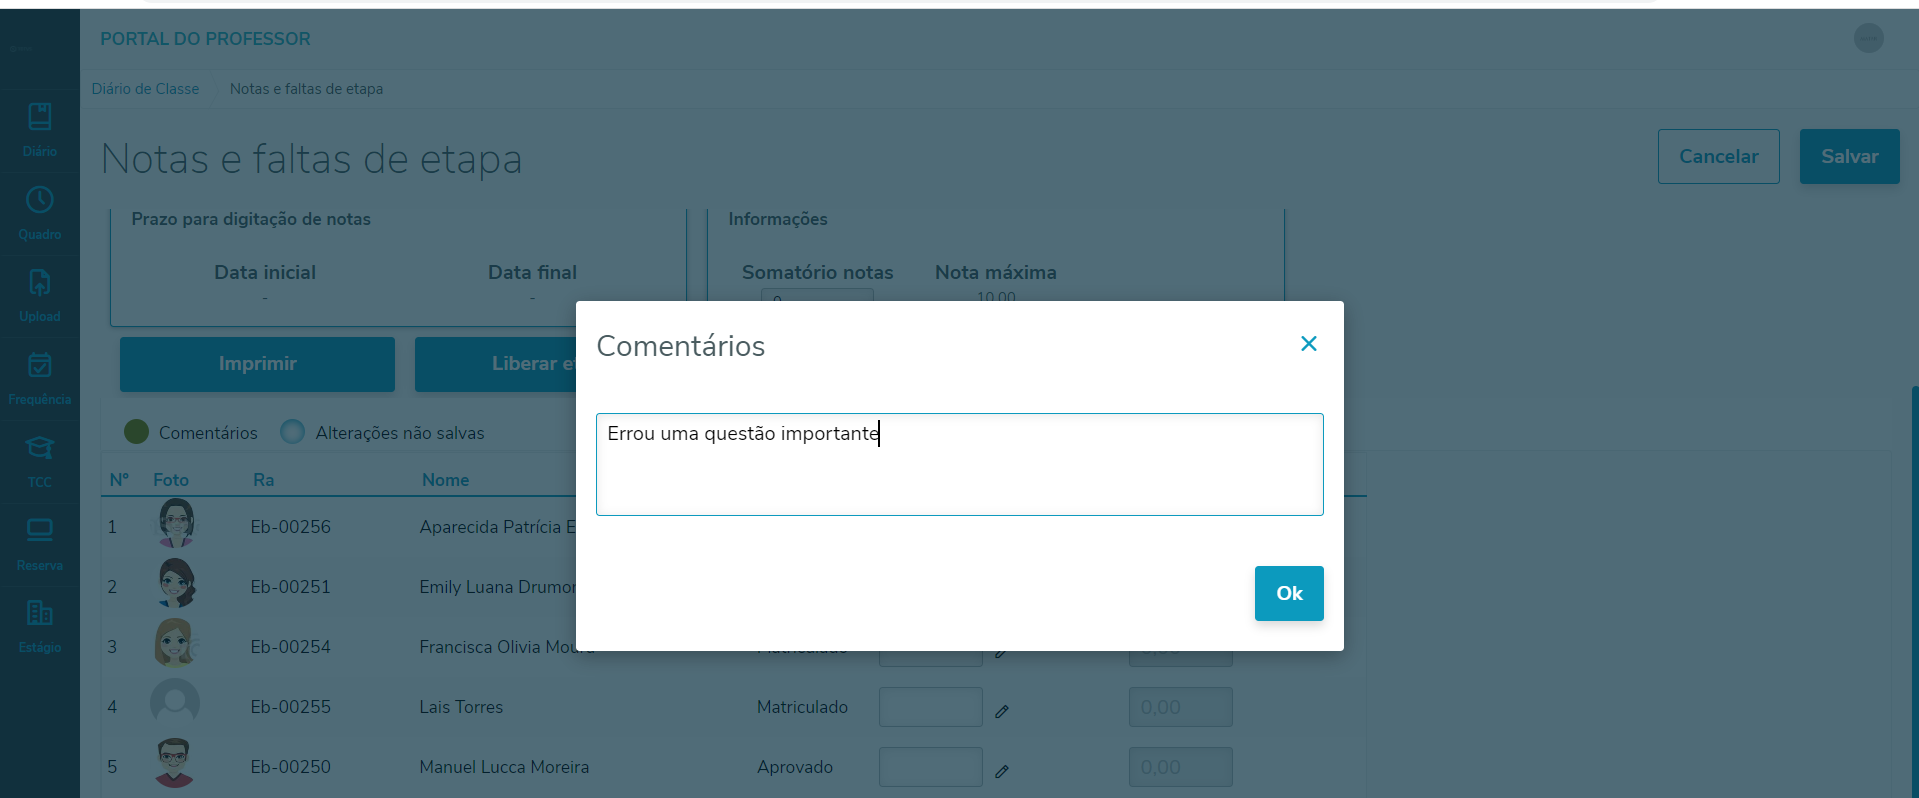
Task: Click the Imprimir button
Action: point(257,364)
